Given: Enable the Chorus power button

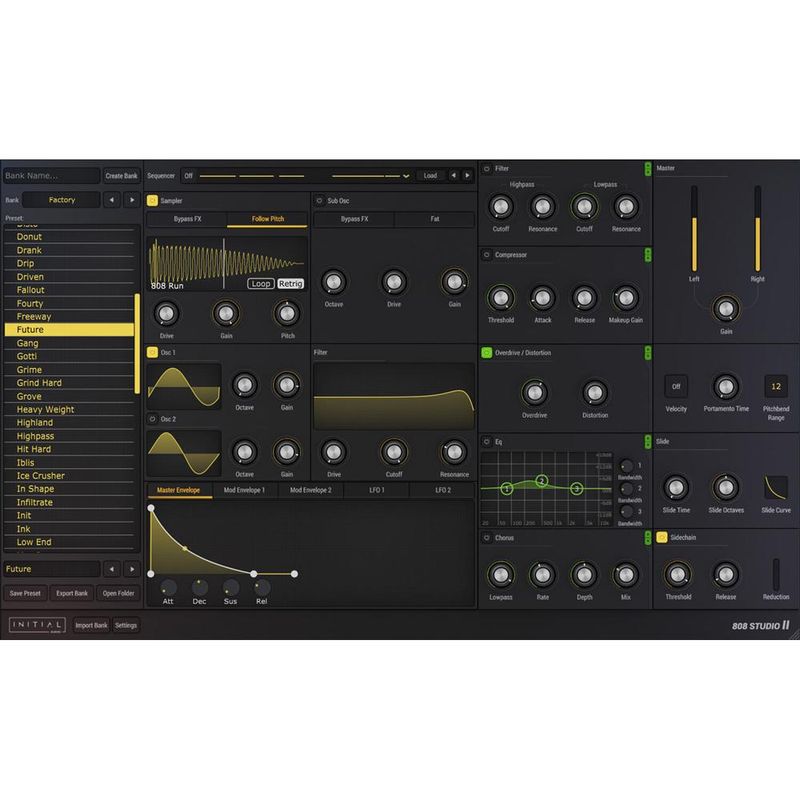Looking at the screenshot, I should 487,538.
